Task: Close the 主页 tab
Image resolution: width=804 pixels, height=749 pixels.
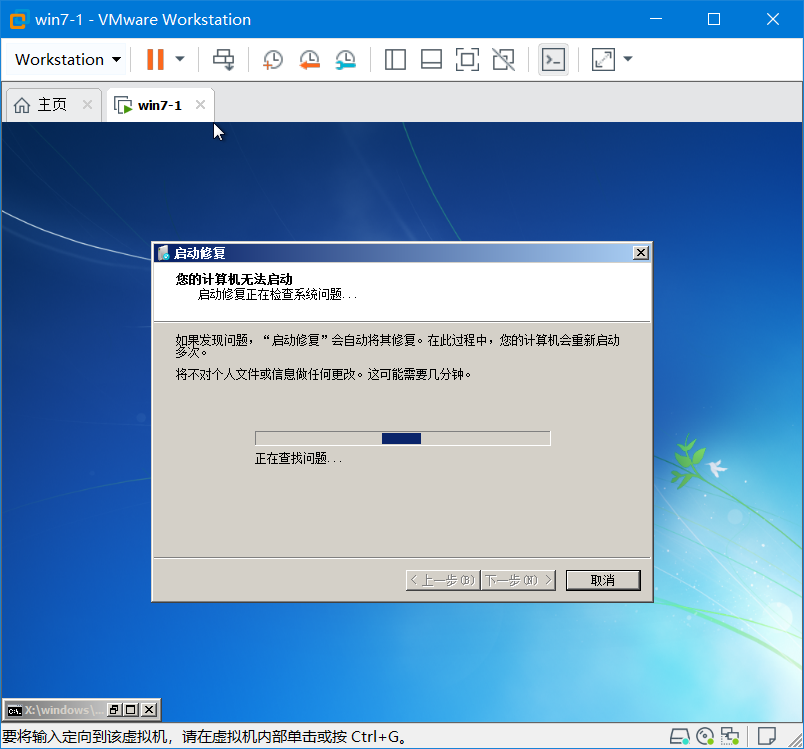Action: [88, 105]
